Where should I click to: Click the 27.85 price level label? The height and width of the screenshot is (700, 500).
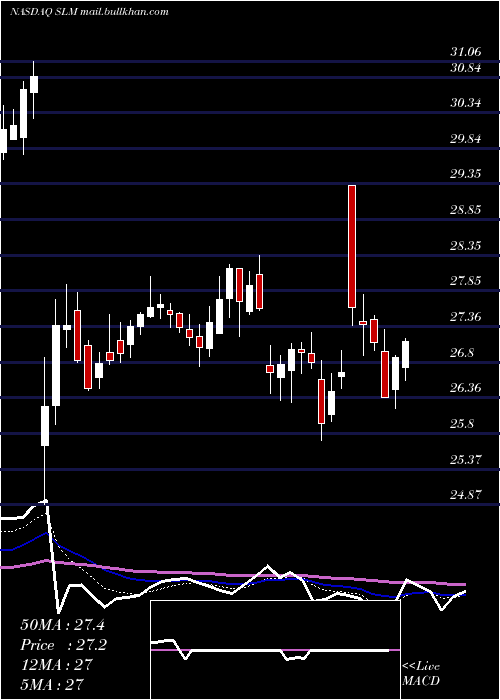(x=466, y=281)
